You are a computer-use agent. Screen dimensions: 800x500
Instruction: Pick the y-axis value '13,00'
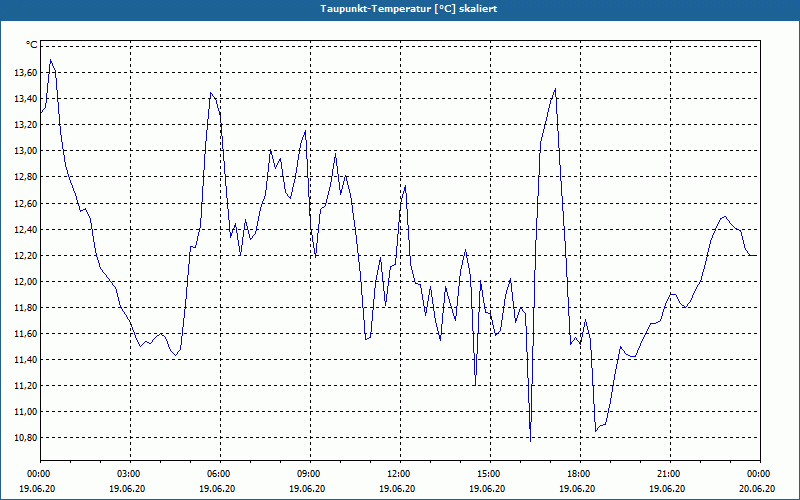26,151
